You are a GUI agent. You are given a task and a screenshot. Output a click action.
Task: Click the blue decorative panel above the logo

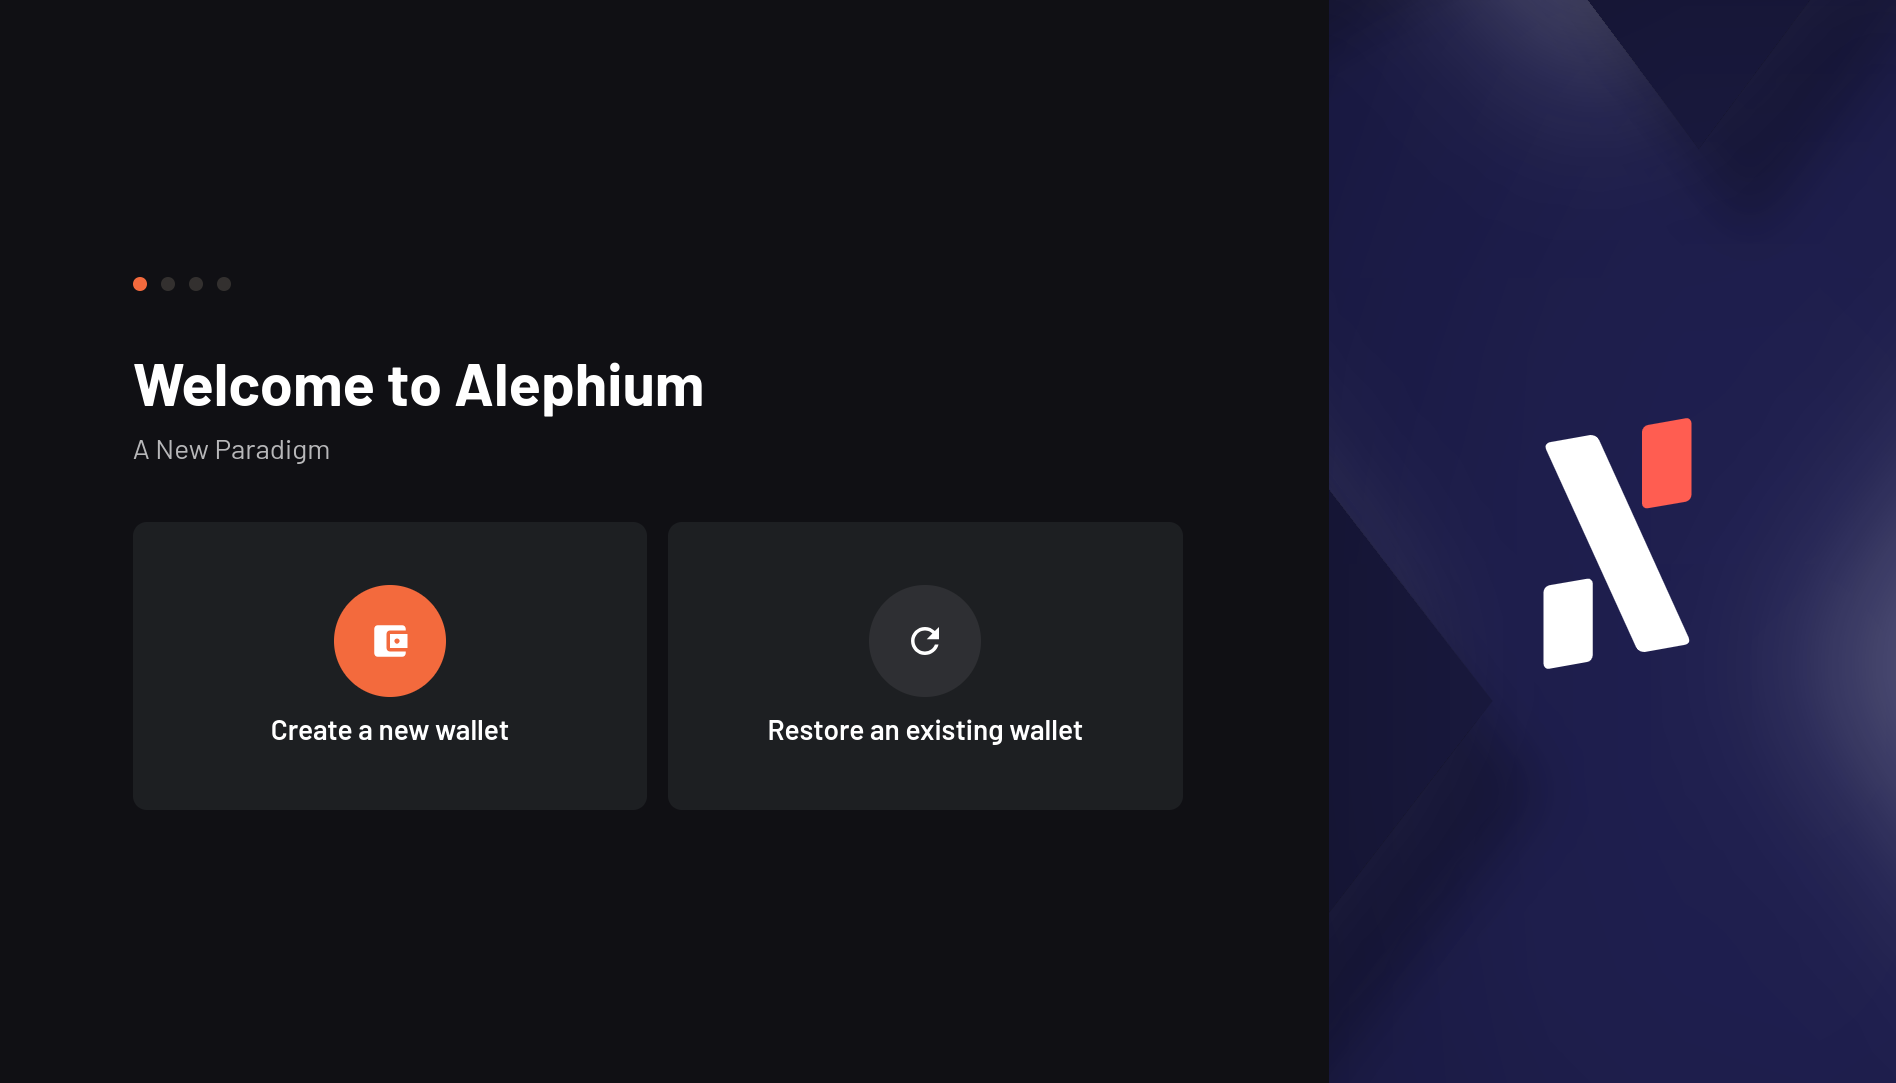(x=1612, y=200)
